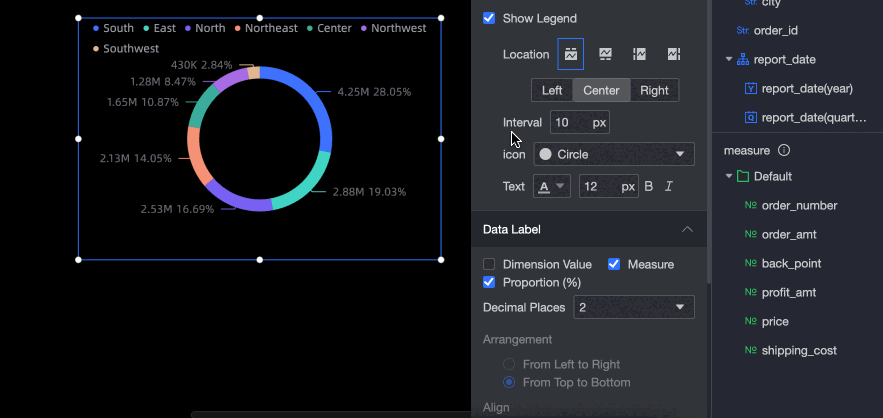Click the tan Southwest legend dot
883x418 pixels.
point(96,49)
